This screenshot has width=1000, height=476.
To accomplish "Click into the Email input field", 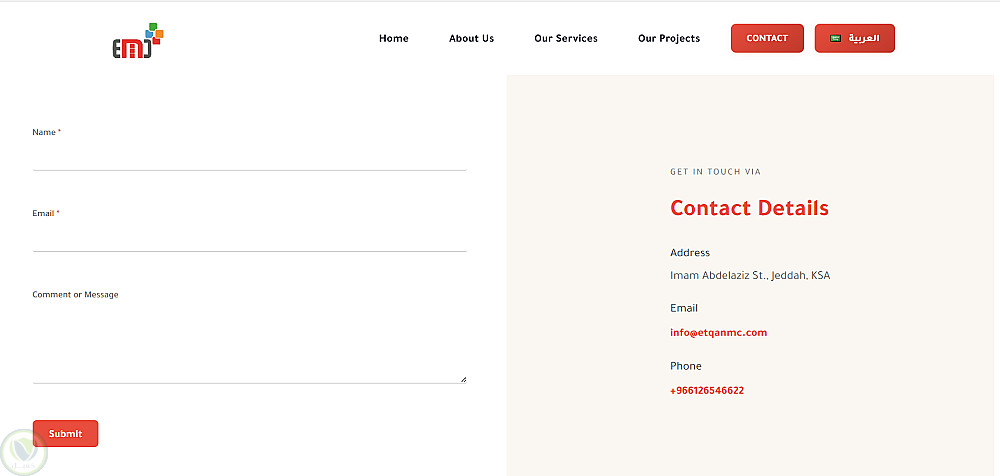I will 249,238.
